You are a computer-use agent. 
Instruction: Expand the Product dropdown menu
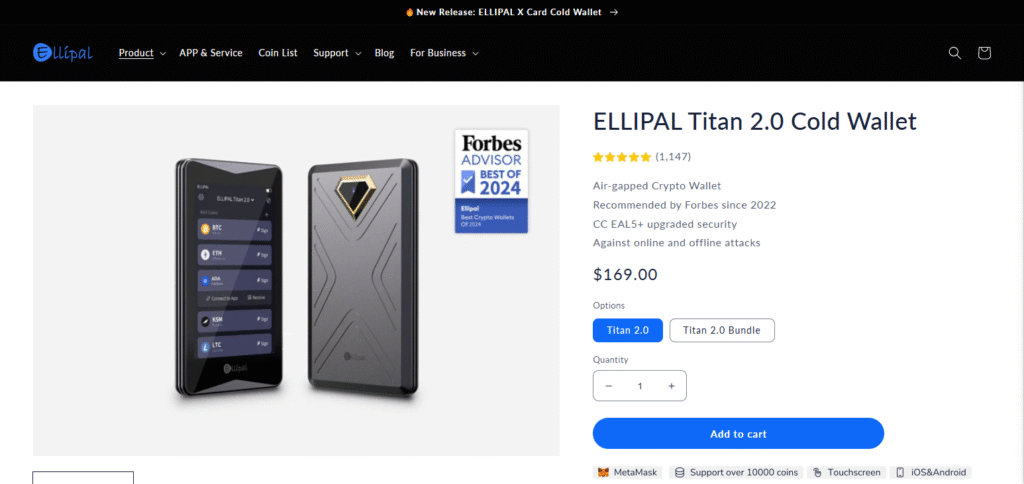point(142,53)
